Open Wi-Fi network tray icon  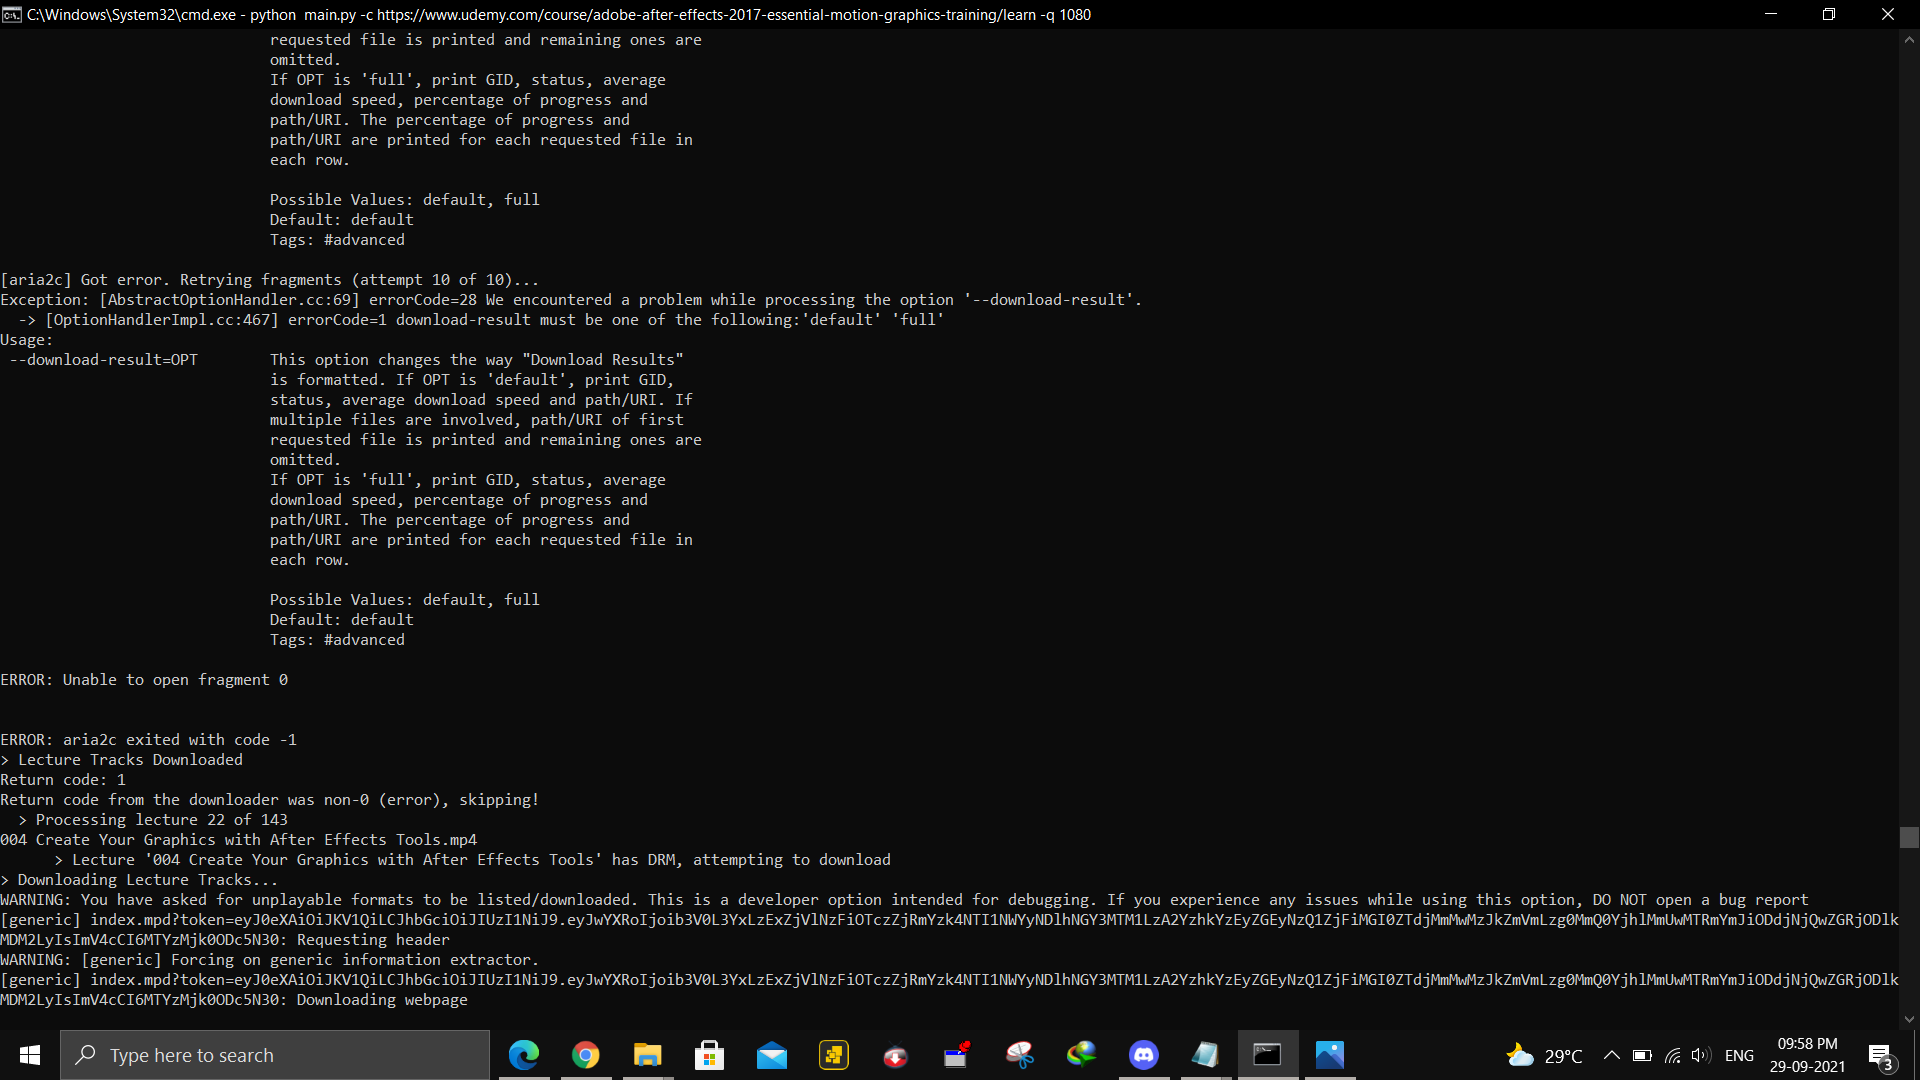point(1672,1055)
